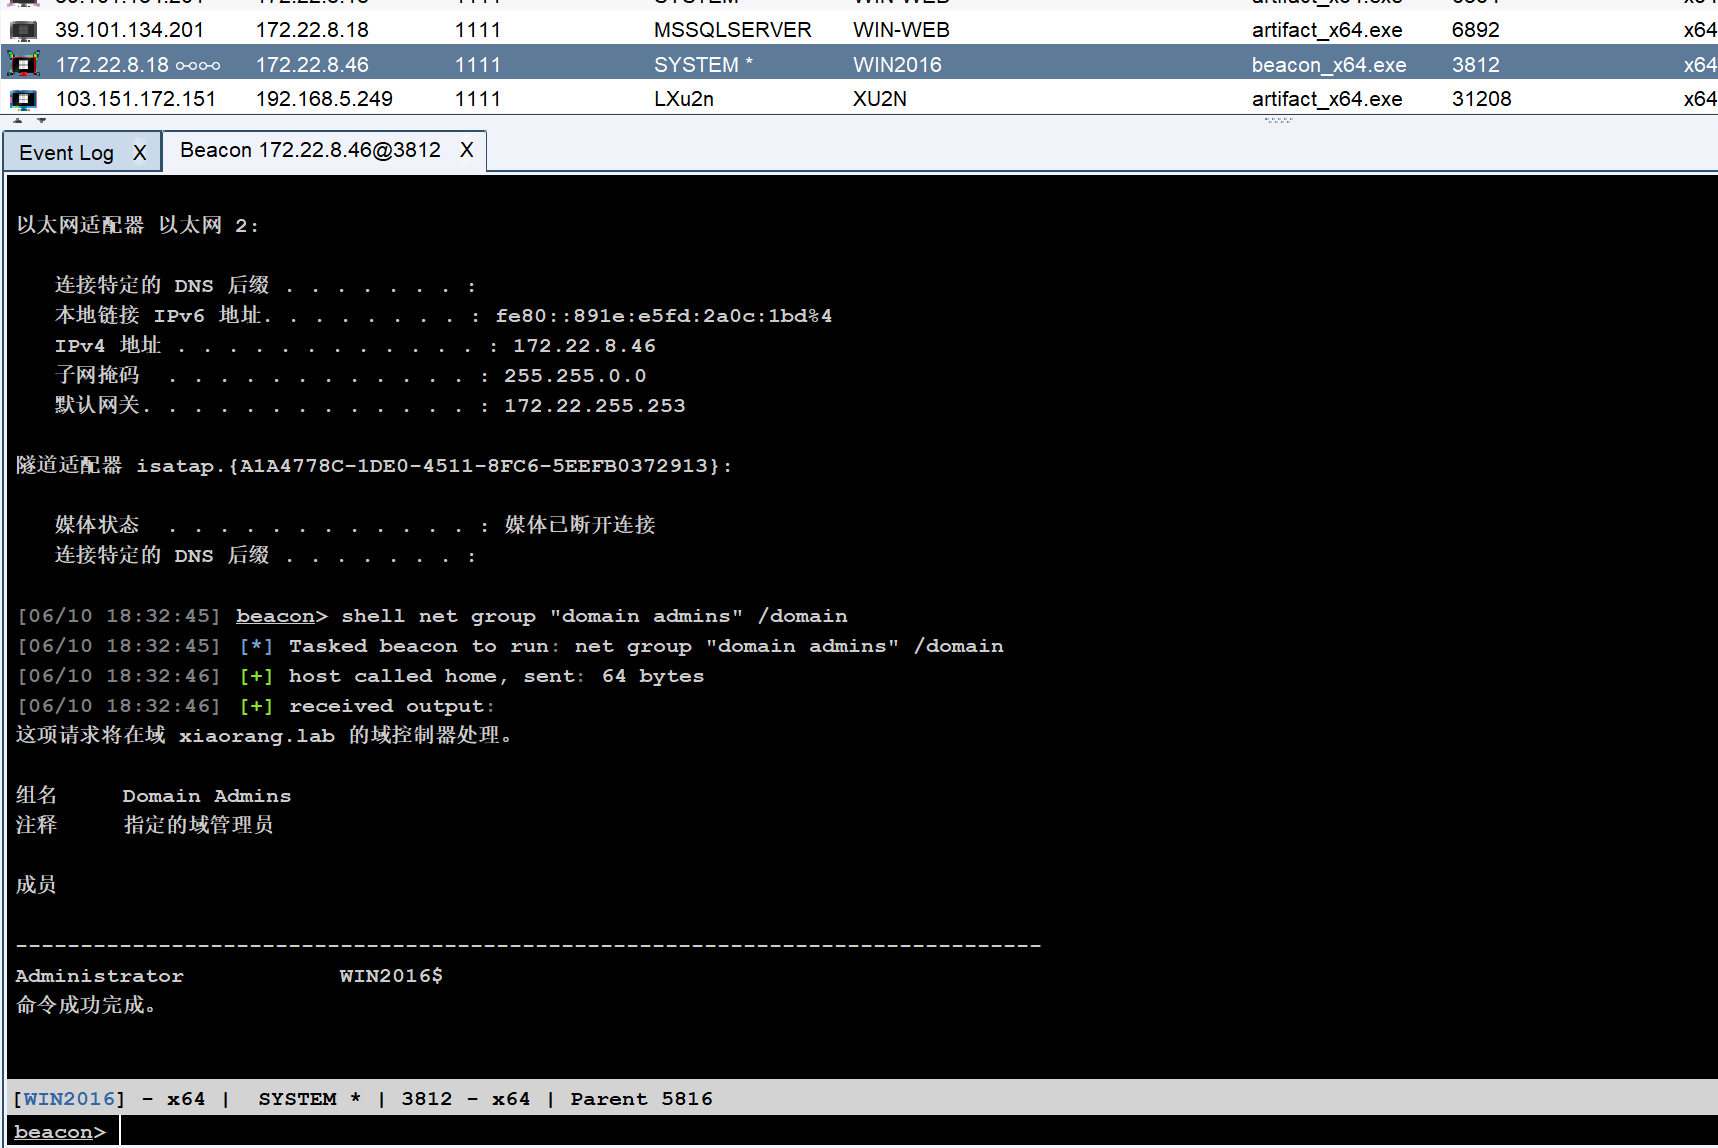Click the WIN2016 computer name cell
The width and height of the screenshot is (1718, 1148).
tap(897, 65)
